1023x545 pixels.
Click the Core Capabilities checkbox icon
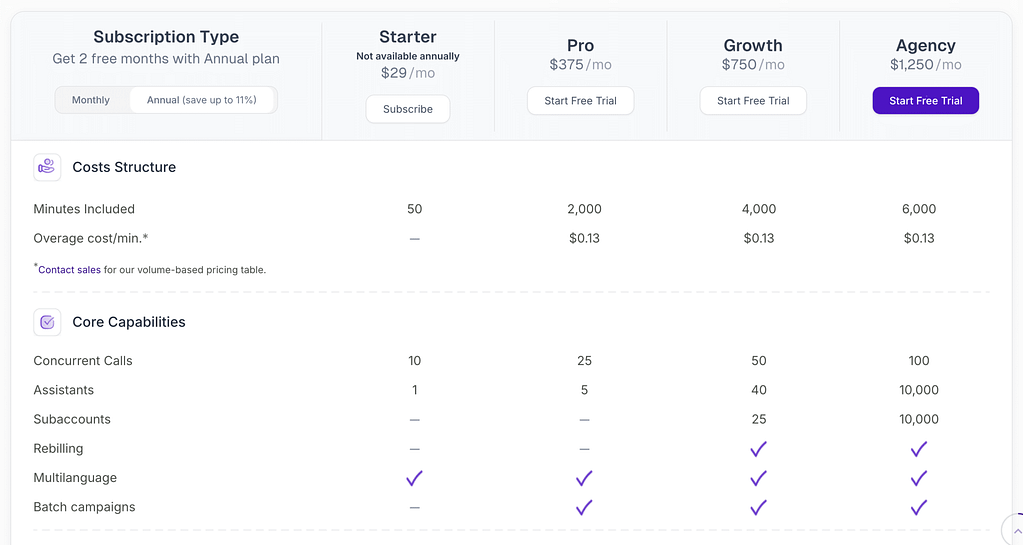point(47,322)
